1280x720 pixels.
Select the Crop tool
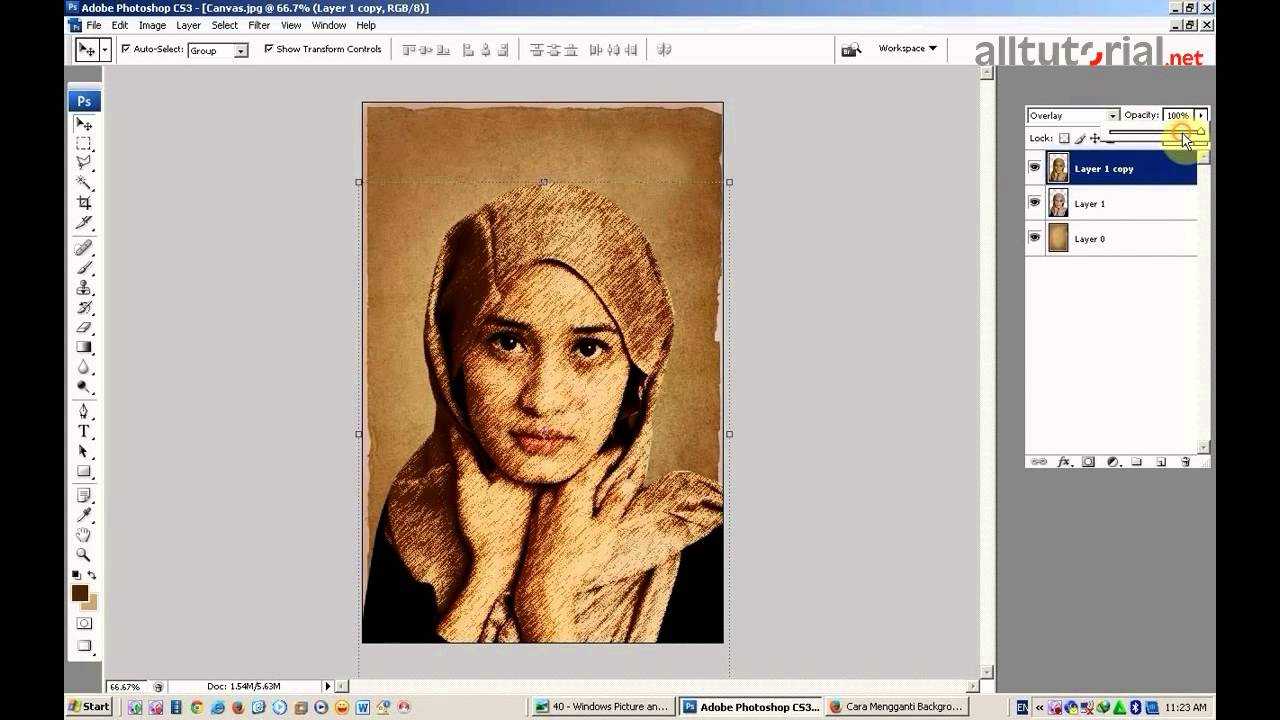84,203
